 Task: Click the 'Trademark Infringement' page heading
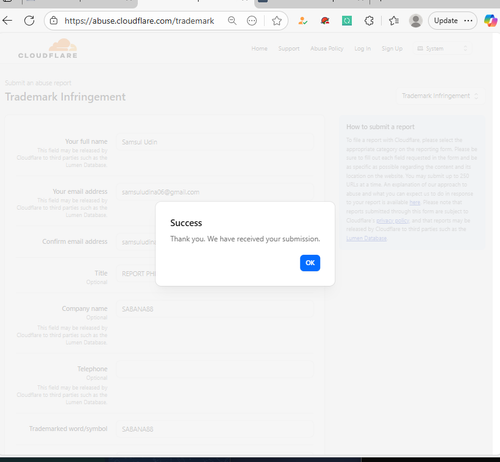pyautogui.click(x=65, y=97)
